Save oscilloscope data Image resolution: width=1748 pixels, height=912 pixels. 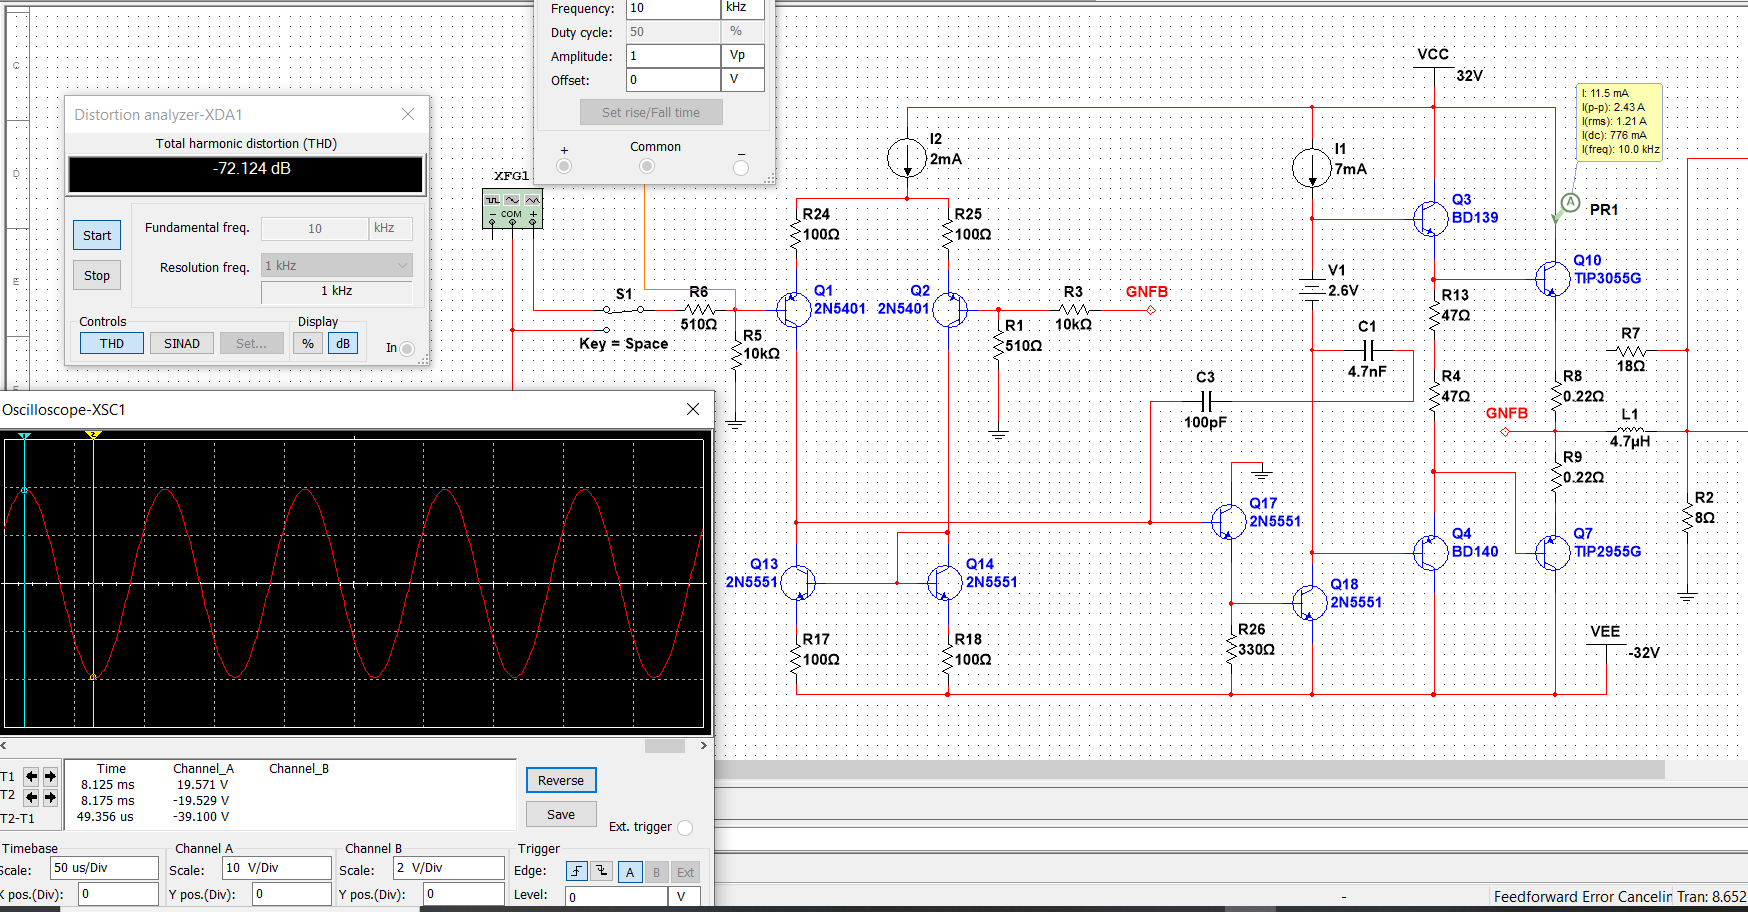[x=561, y=814]
